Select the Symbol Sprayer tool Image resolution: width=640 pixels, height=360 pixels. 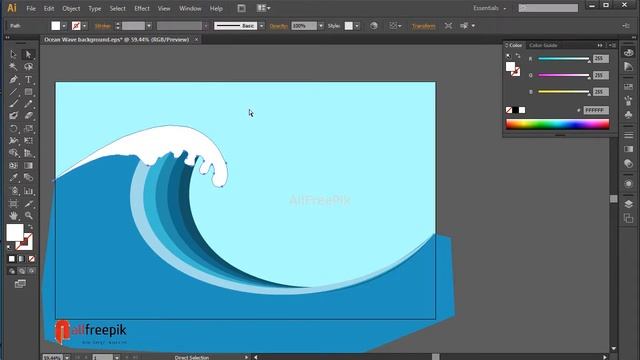pos(13,191)
